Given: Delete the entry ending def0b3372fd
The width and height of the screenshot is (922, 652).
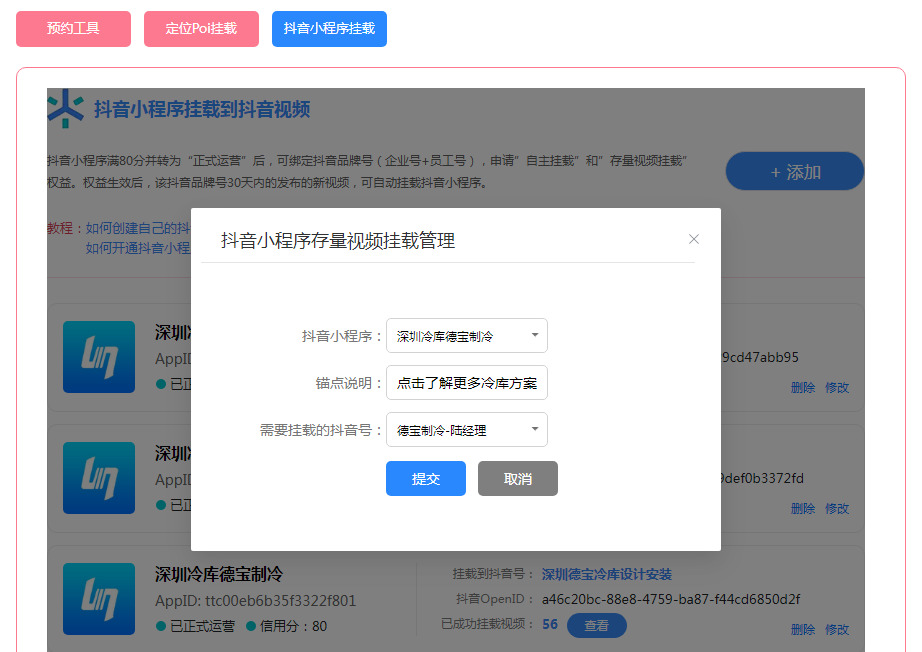Looking at the screenshot, I should 803,509.
